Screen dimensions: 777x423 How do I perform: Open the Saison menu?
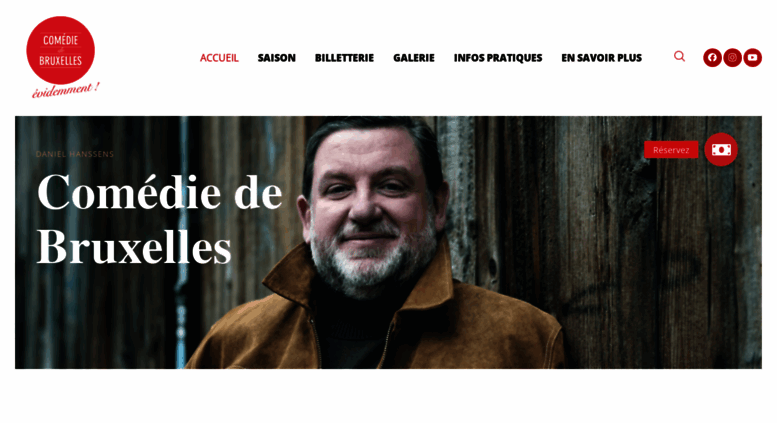tap(277, 58)
